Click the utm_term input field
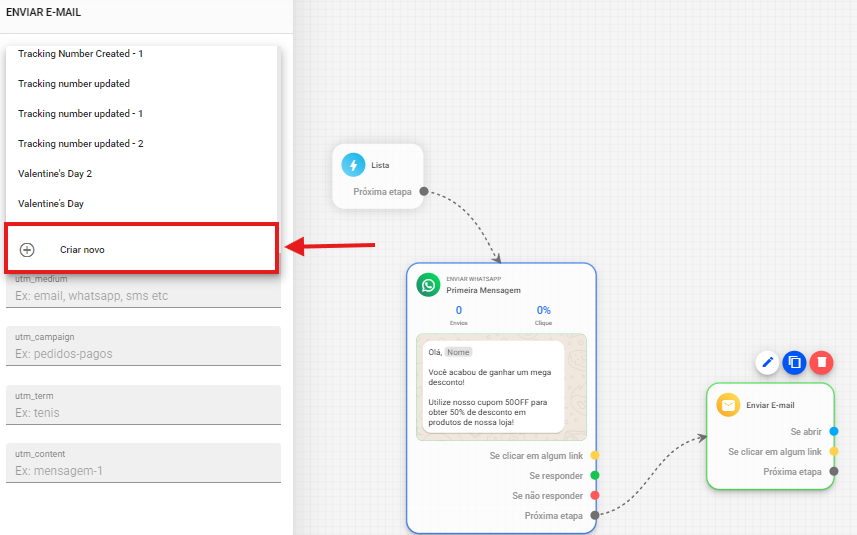The width and height of the screenshot is (857, 535). pyautogui.click(x=143, y=413)
